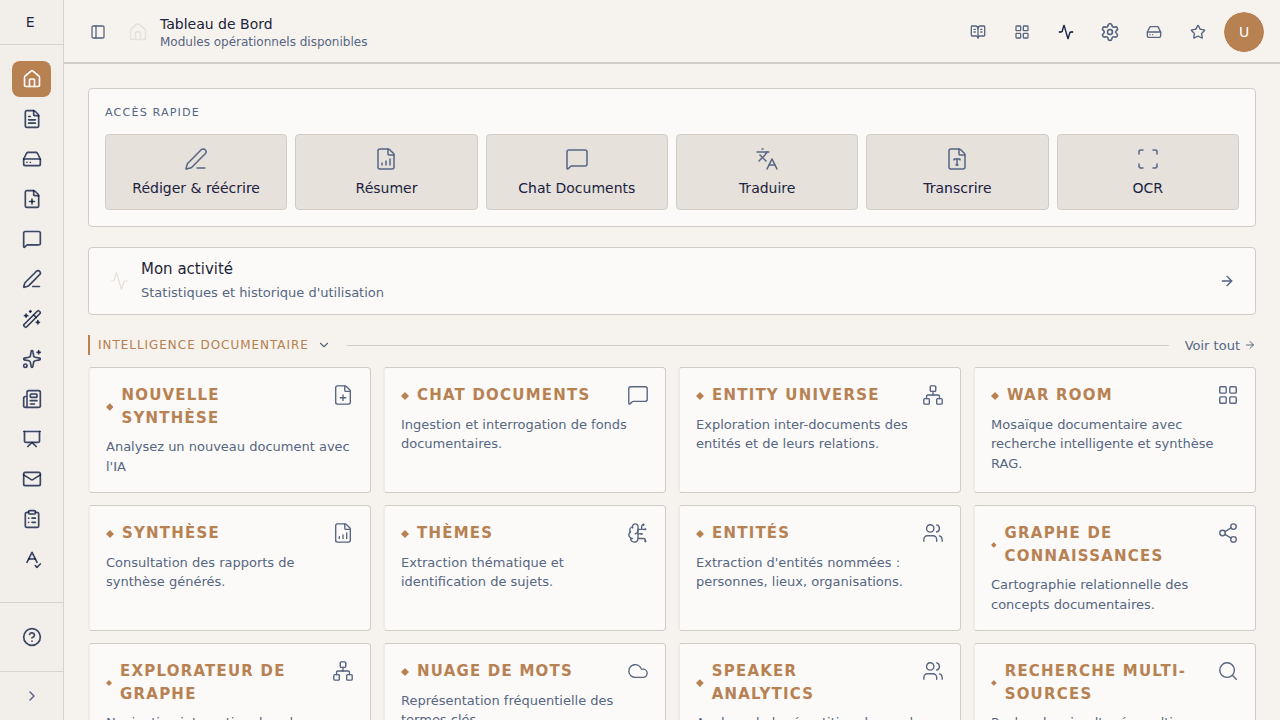Open the Transcrire quick access module
The image size is (1280, 720).
coord(956,171)
